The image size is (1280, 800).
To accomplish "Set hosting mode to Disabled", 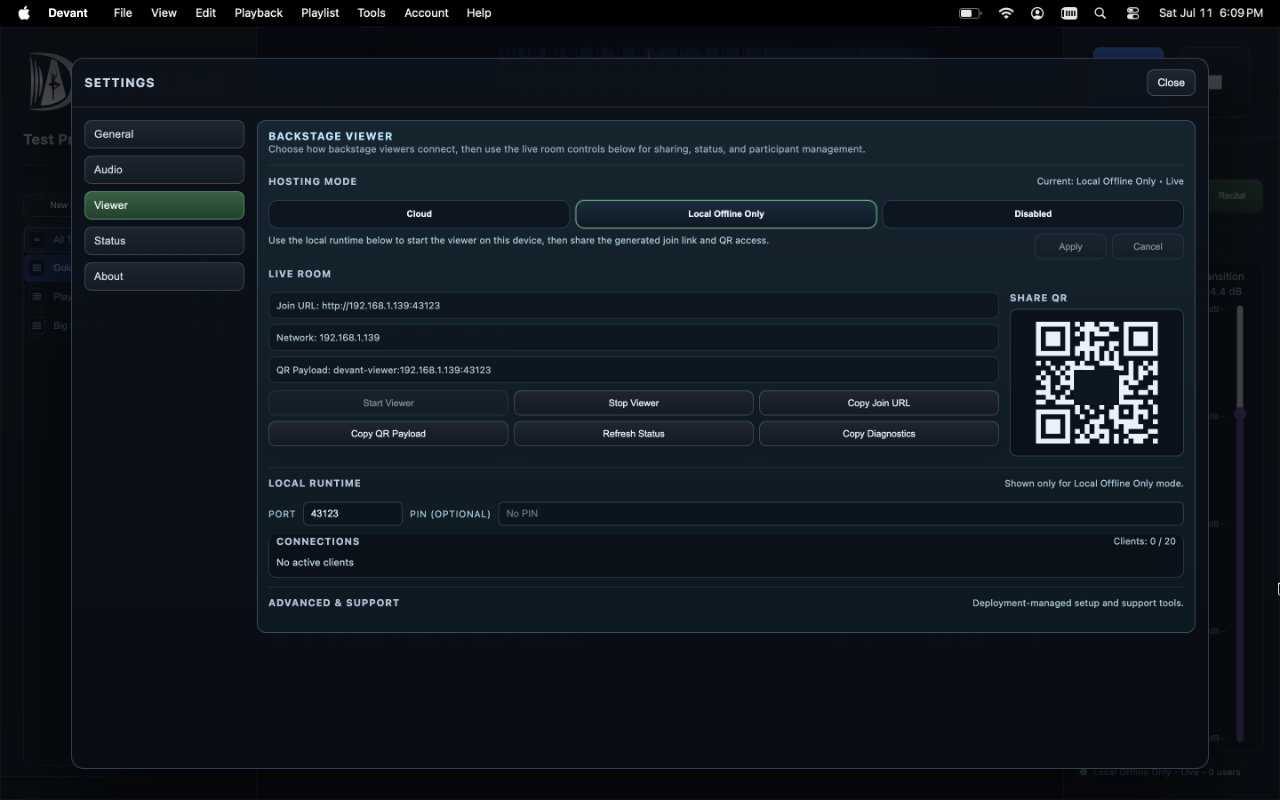I will 1033,214.
